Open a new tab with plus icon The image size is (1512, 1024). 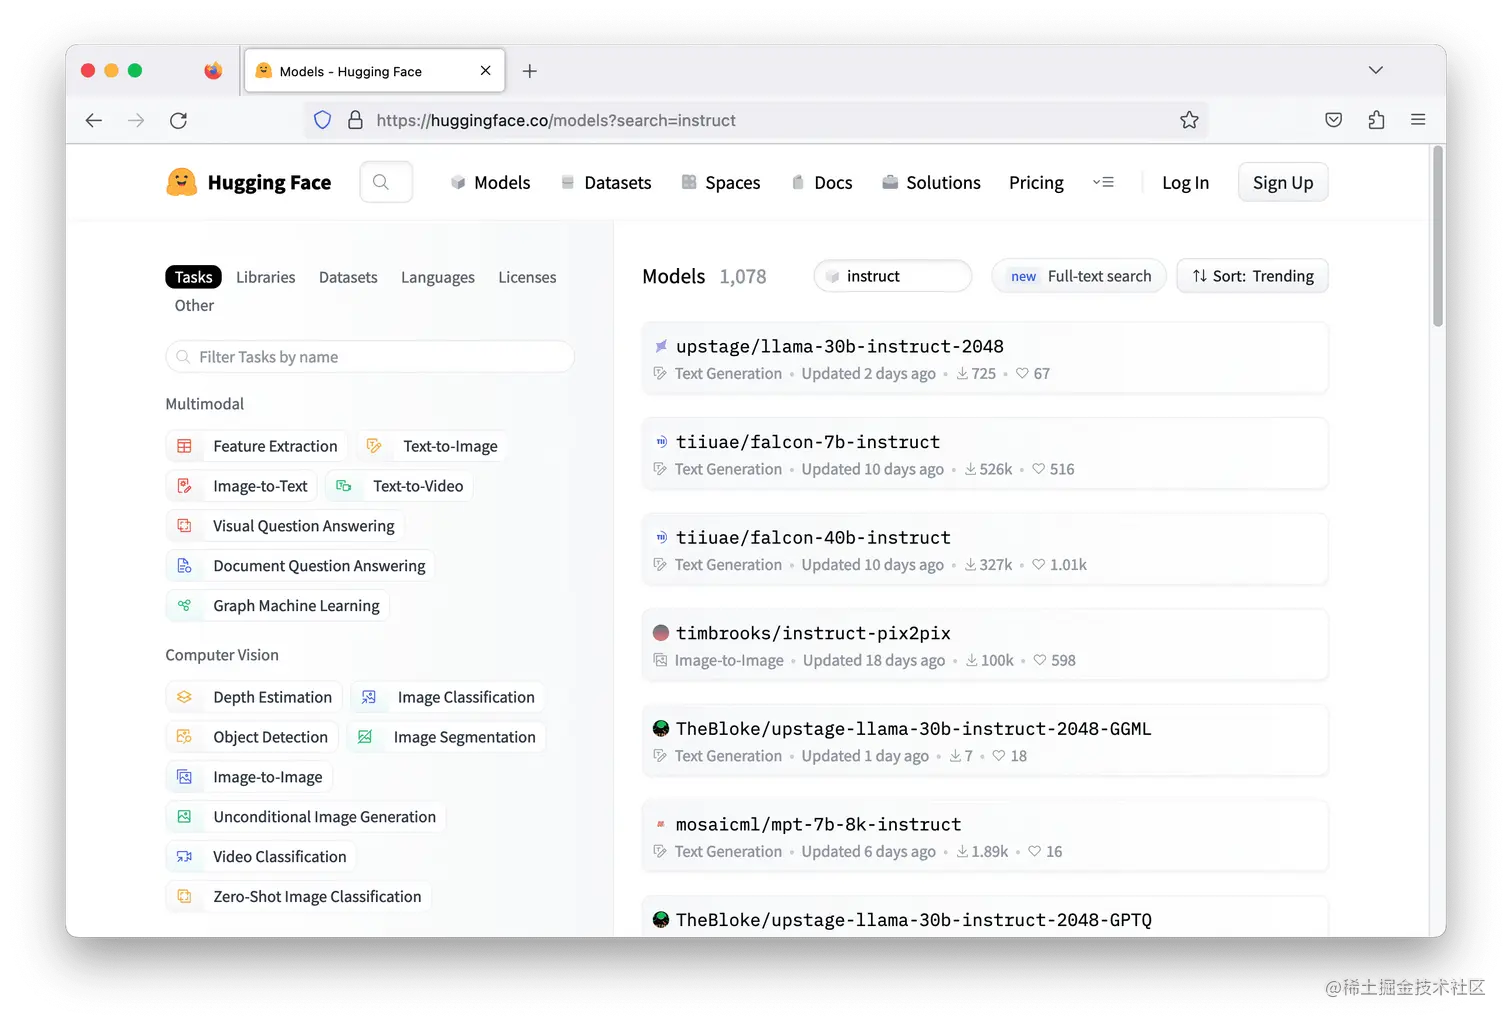[530, 71]
